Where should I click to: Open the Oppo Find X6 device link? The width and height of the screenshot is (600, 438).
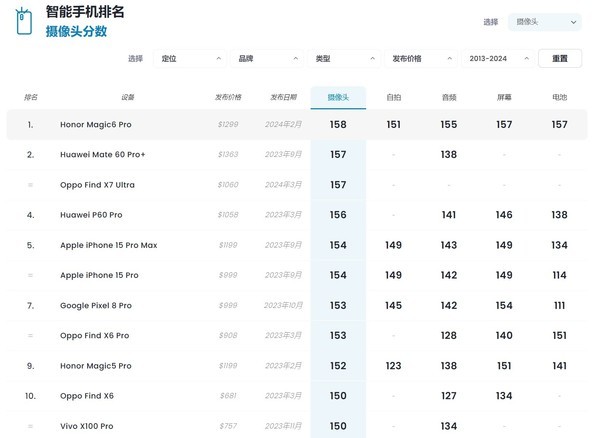[x=87, y=396]
